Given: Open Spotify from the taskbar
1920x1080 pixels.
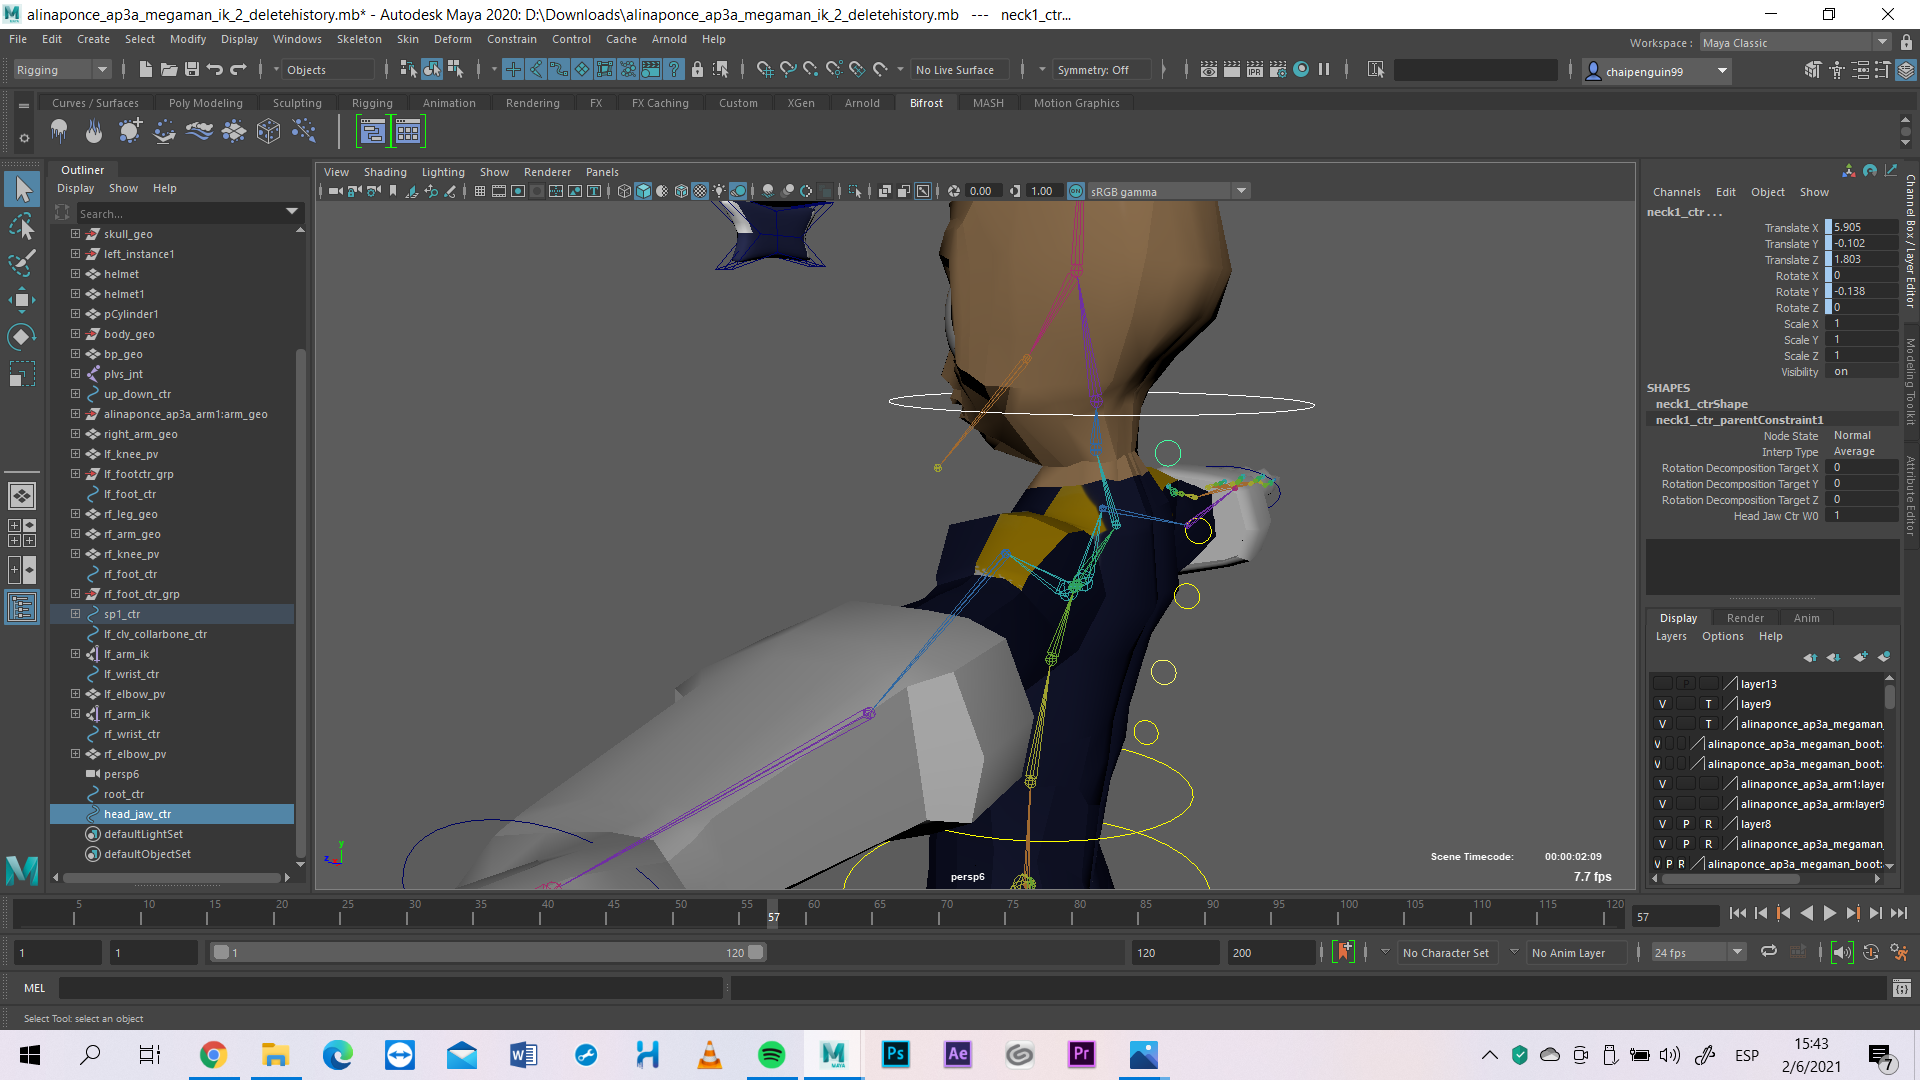Looking at the screenshot, I should click(x=771, y=1055).
